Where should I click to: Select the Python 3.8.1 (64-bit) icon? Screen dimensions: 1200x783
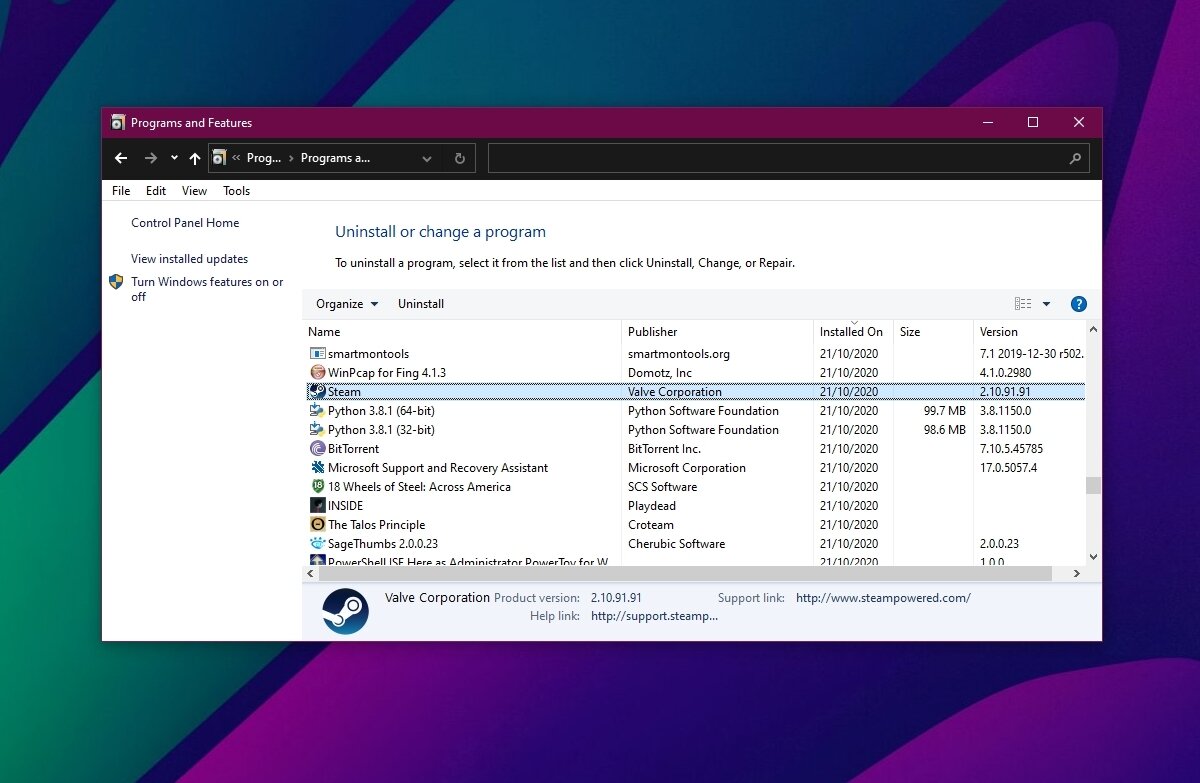click(x=317, y=411)
